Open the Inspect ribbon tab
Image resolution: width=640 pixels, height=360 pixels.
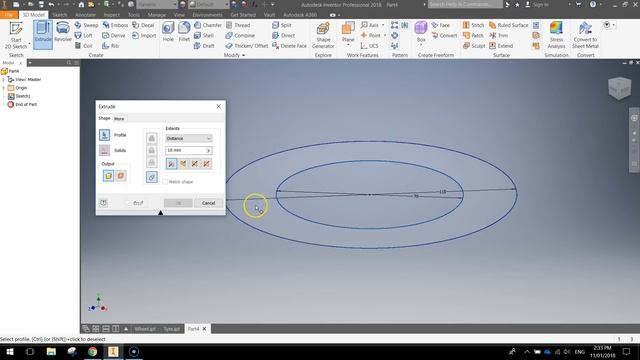click(111, 15)
